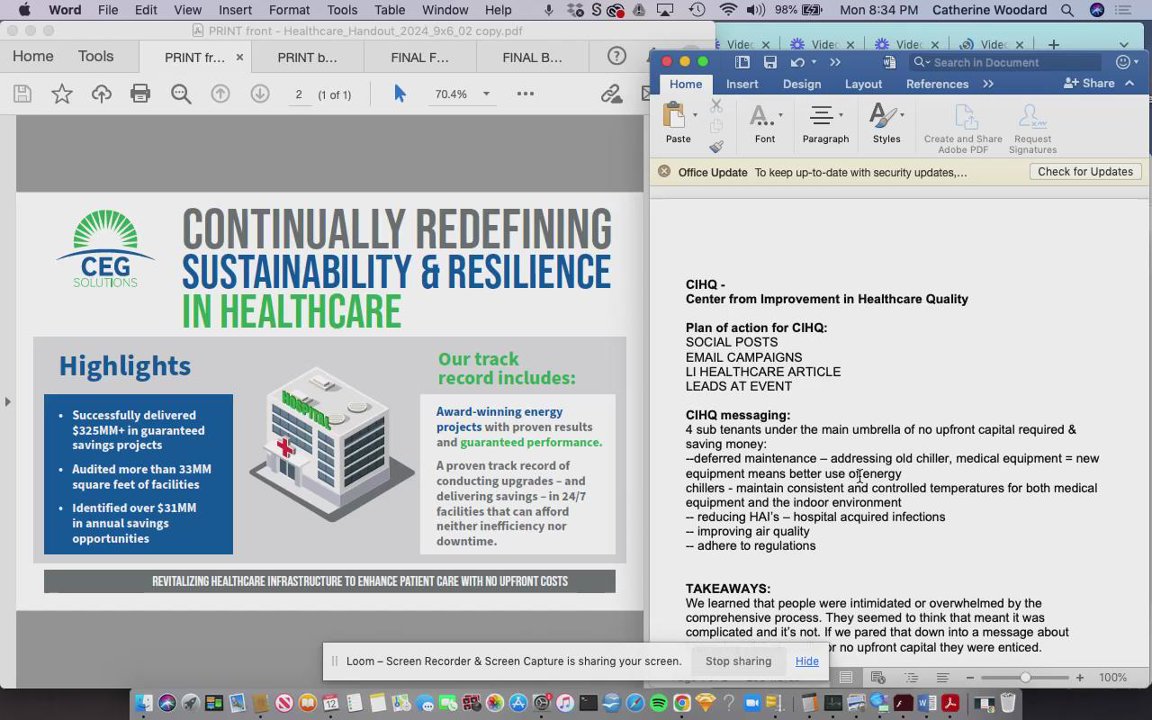This screenshot has height=720, width=1152.
Task: Switch to print layout view in Word status bar
Action: coord(846,677)
